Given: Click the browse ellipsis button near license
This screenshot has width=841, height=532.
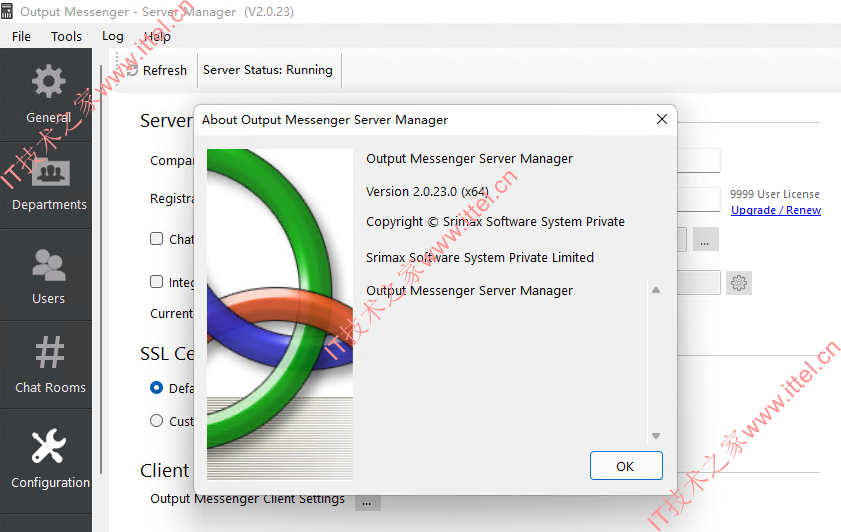Looking at the screenshot, I should (705, 239).
